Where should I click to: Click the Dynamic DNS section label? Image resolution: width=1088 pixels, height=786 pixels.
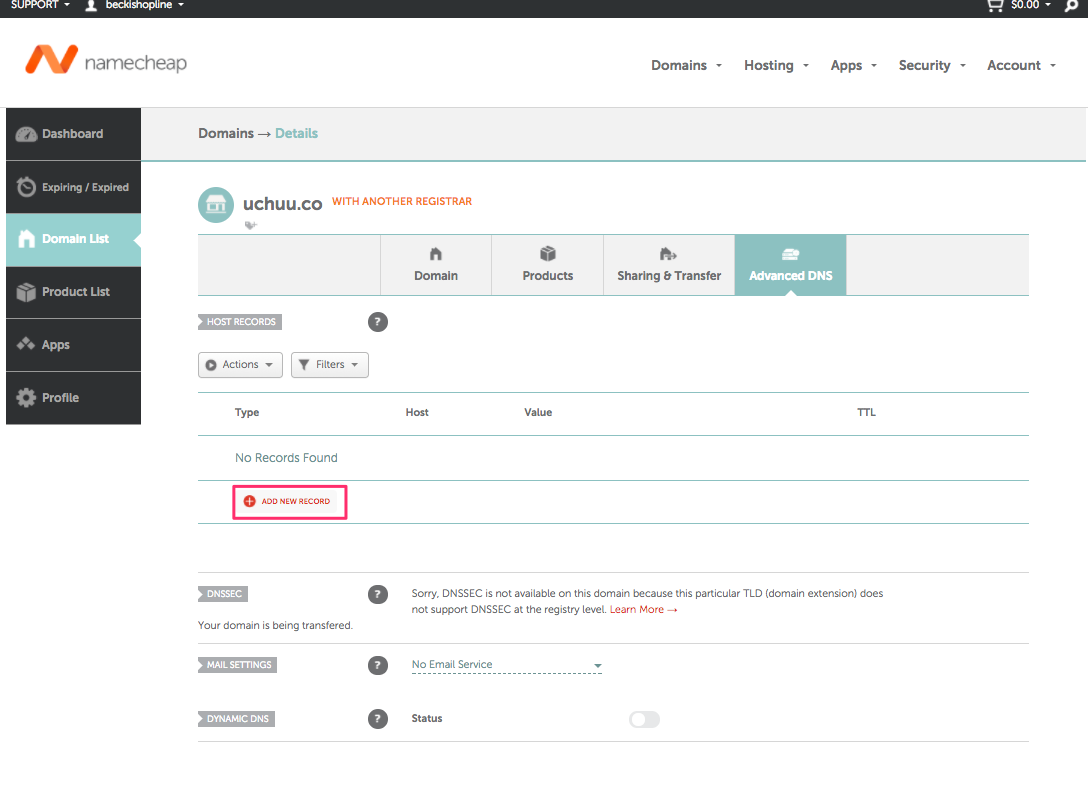[237, 719]
